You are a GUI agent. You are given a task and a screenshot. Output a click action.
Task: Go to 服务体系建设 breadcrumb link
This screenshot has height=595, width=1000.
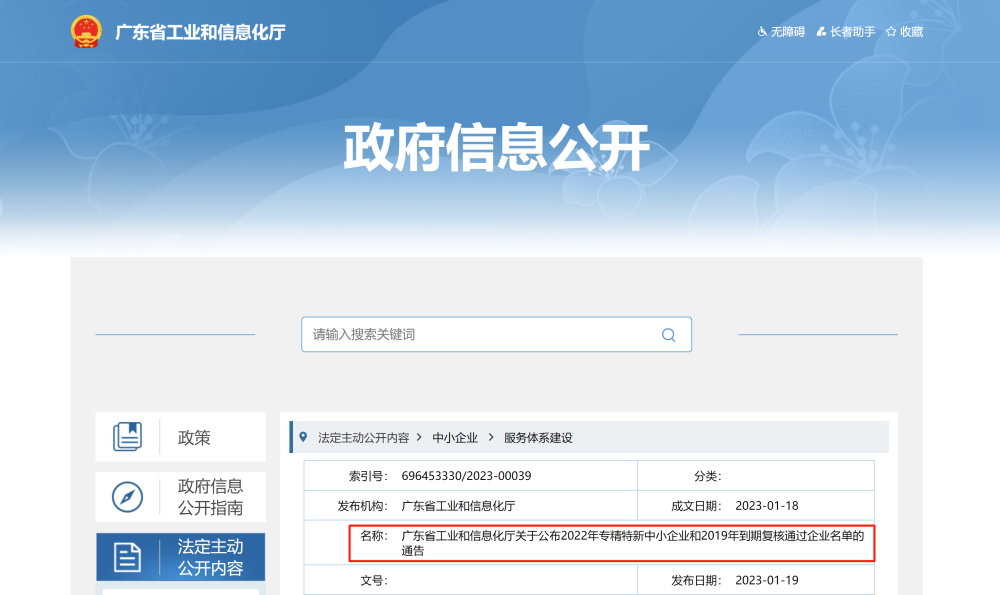[x=538, y=437]
